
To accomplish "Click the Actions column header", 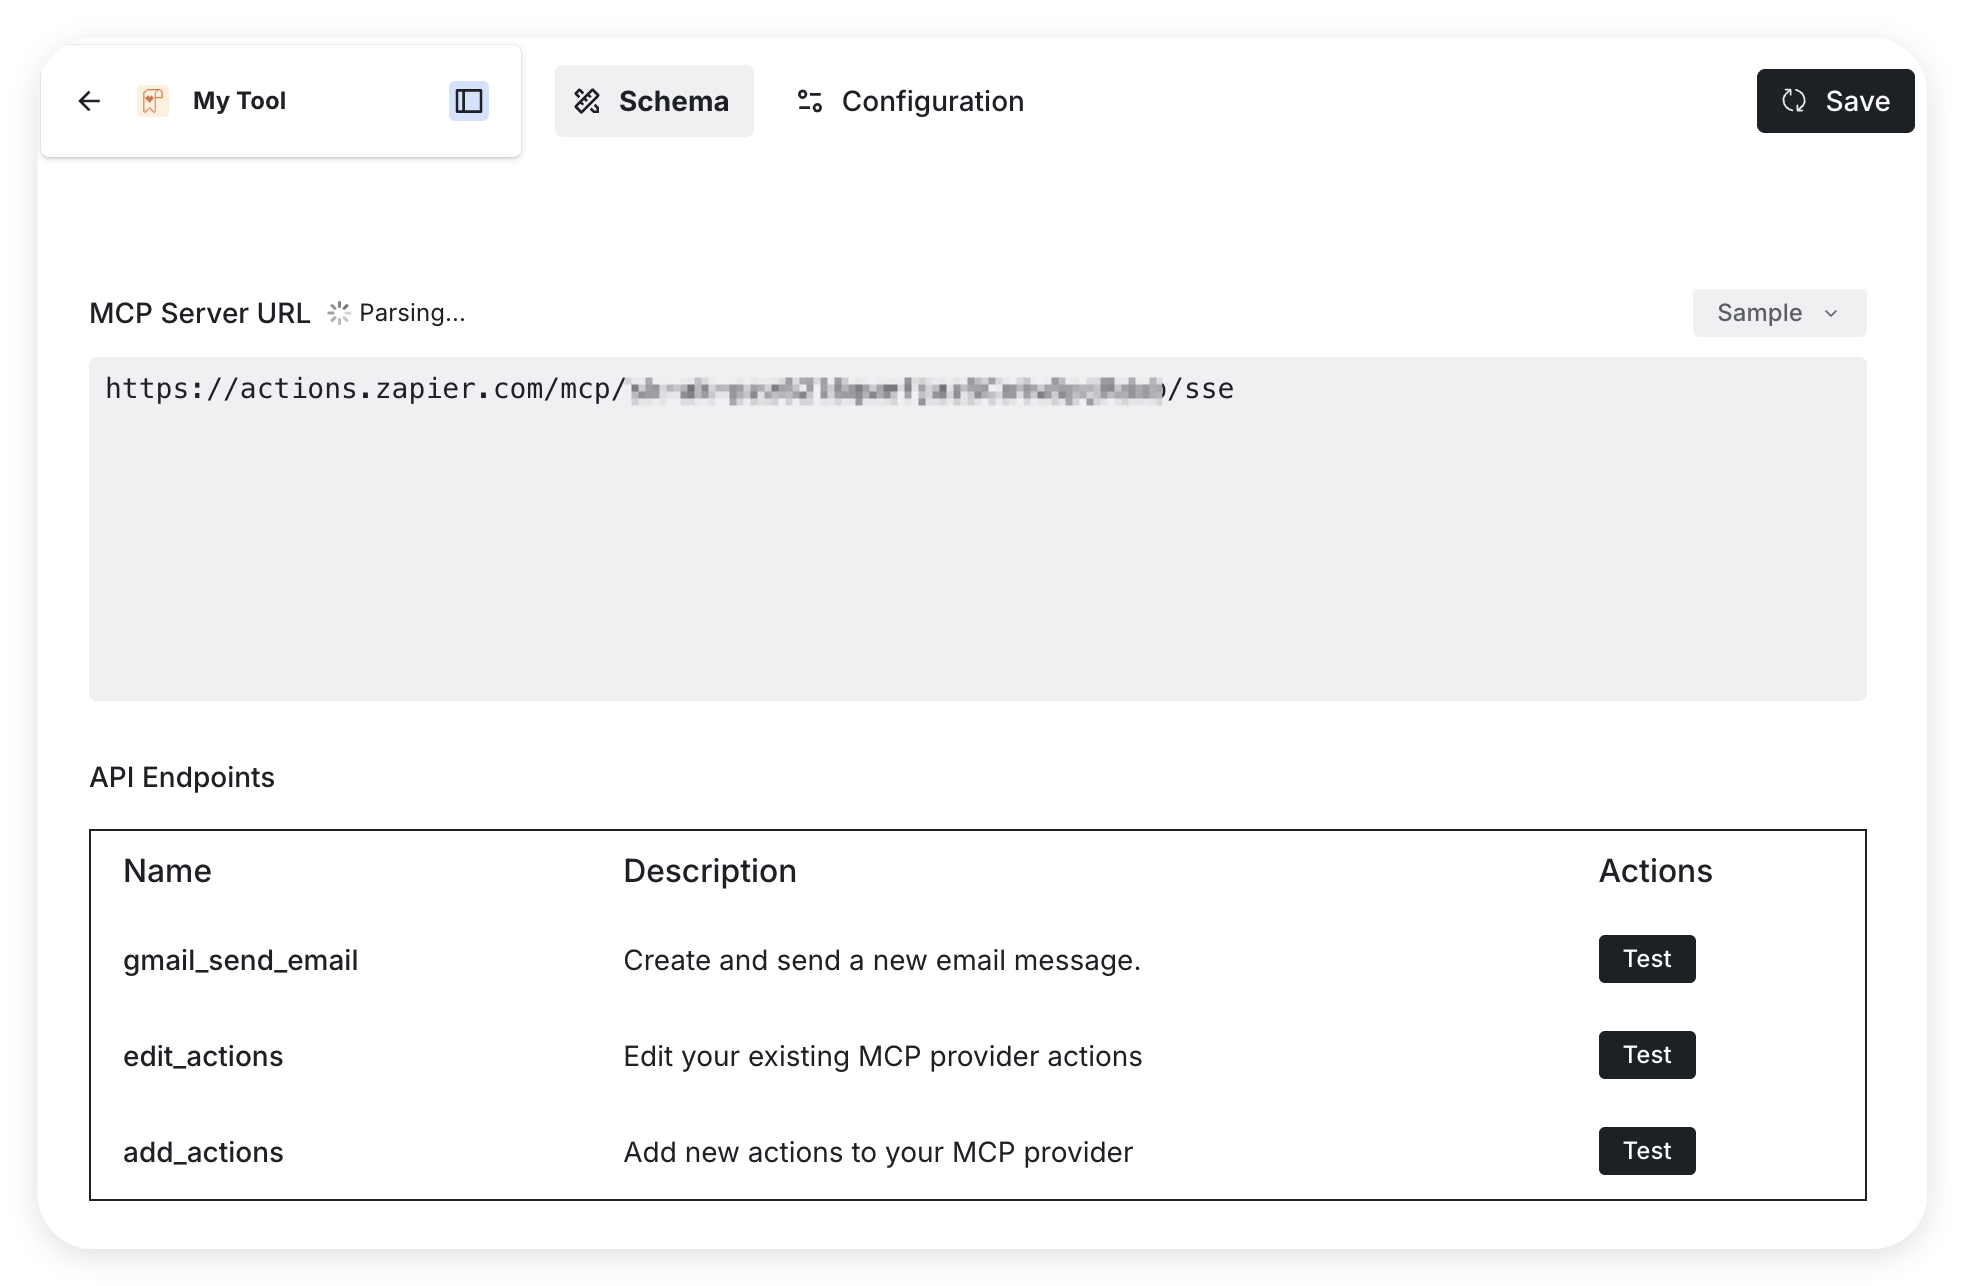I will (x=1655, y=871).
